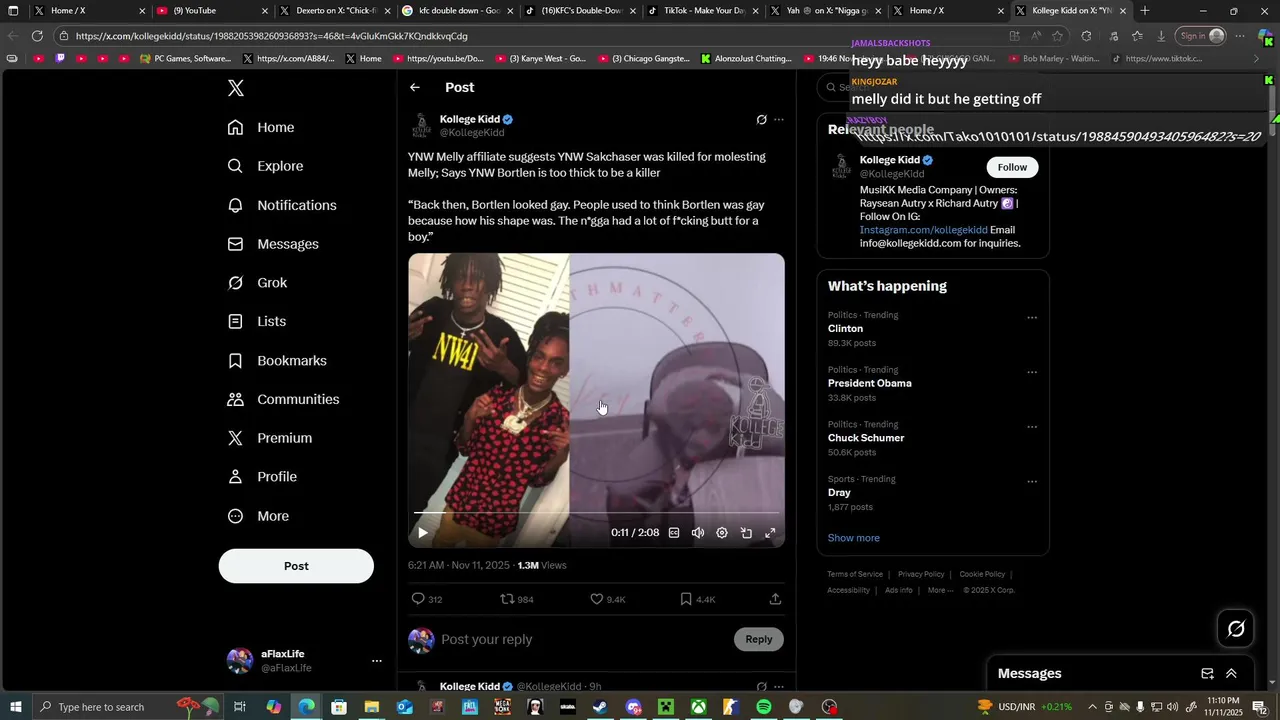Switch to the Dexerto on X tab
The height and width of the screenshot is (720, 1280).
pos(336,11)
